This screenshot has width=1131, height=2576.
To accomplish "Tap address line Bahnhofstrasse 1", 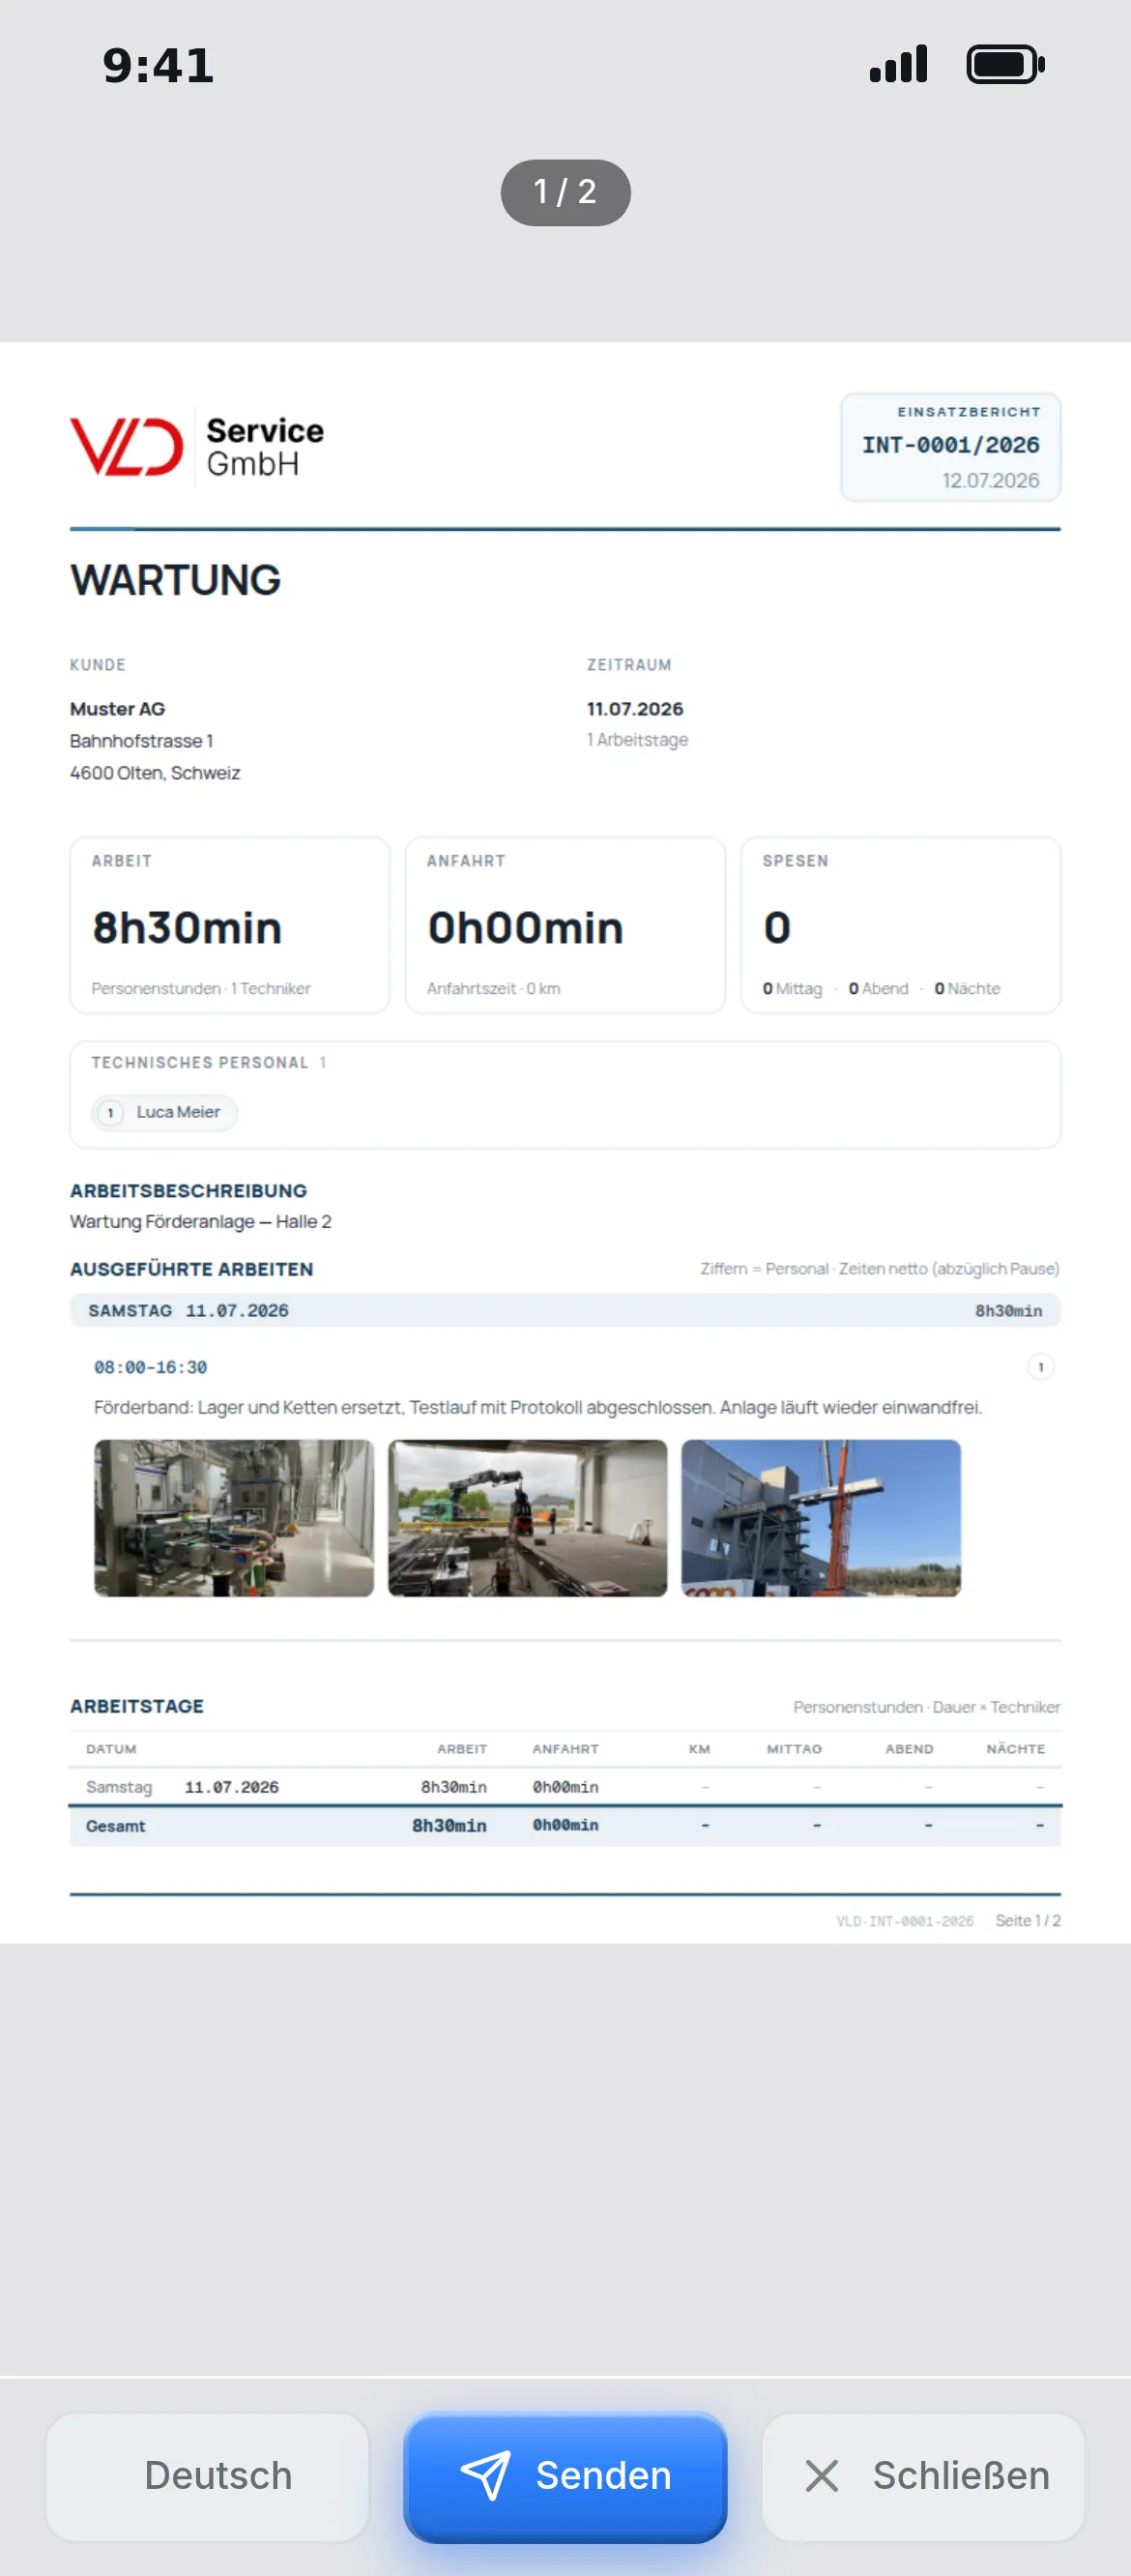I will click(x=141, y=740).
